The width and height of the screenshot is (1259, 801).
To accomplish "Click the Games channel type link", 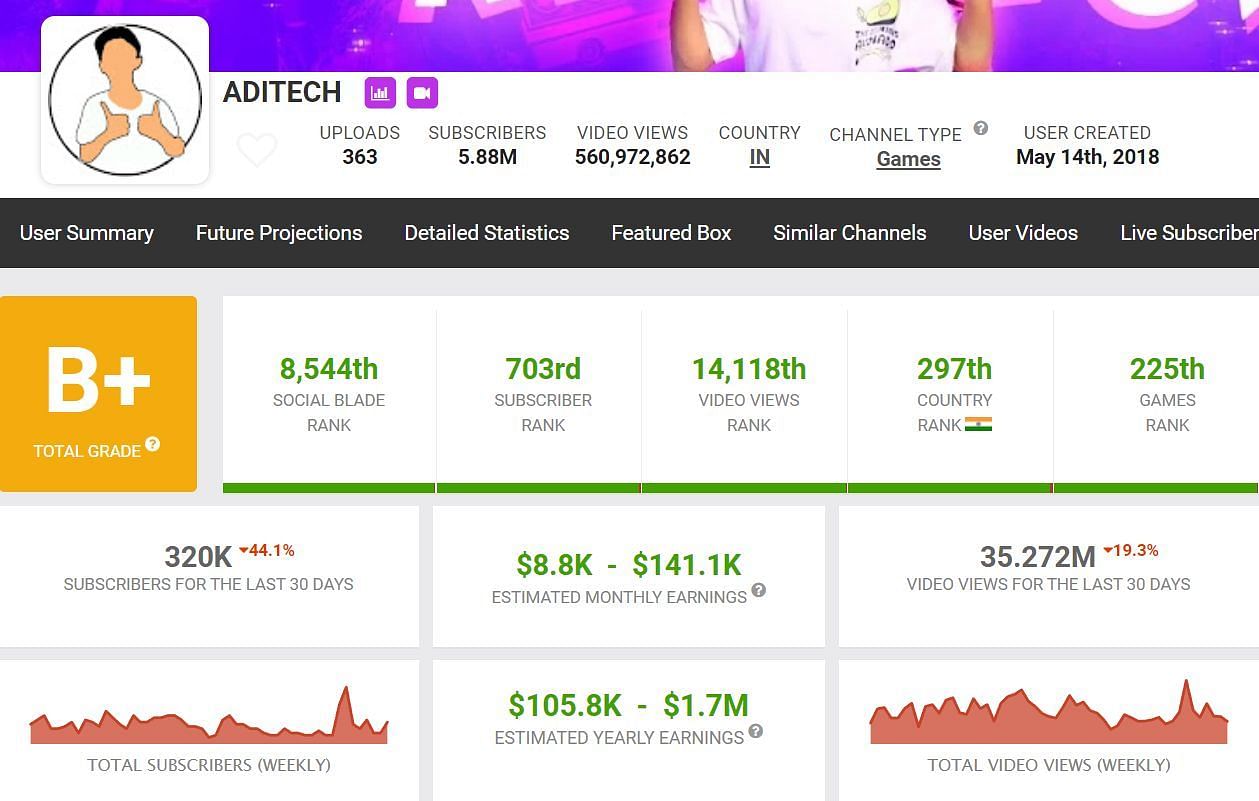I will click(908, 159).
